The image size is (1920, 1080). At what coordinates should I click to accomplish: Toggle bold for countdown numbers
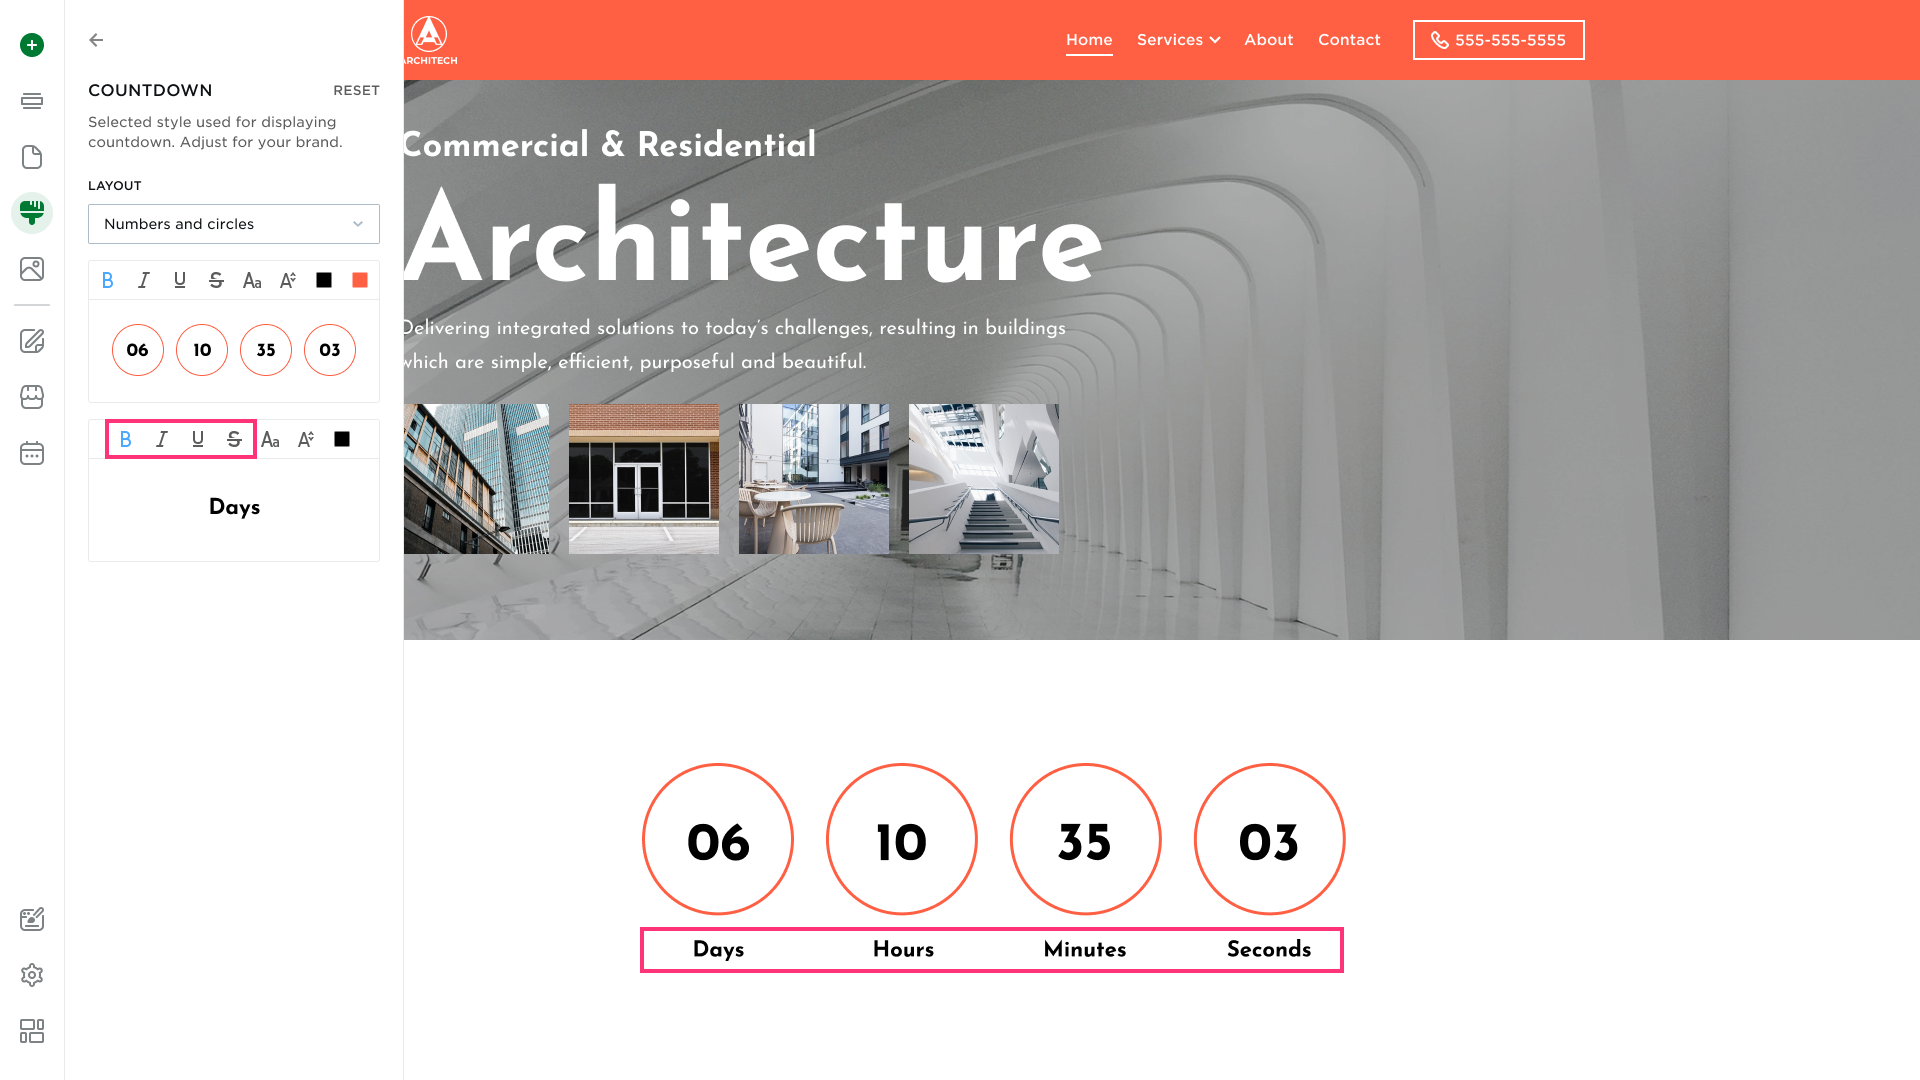pos(108,280)
